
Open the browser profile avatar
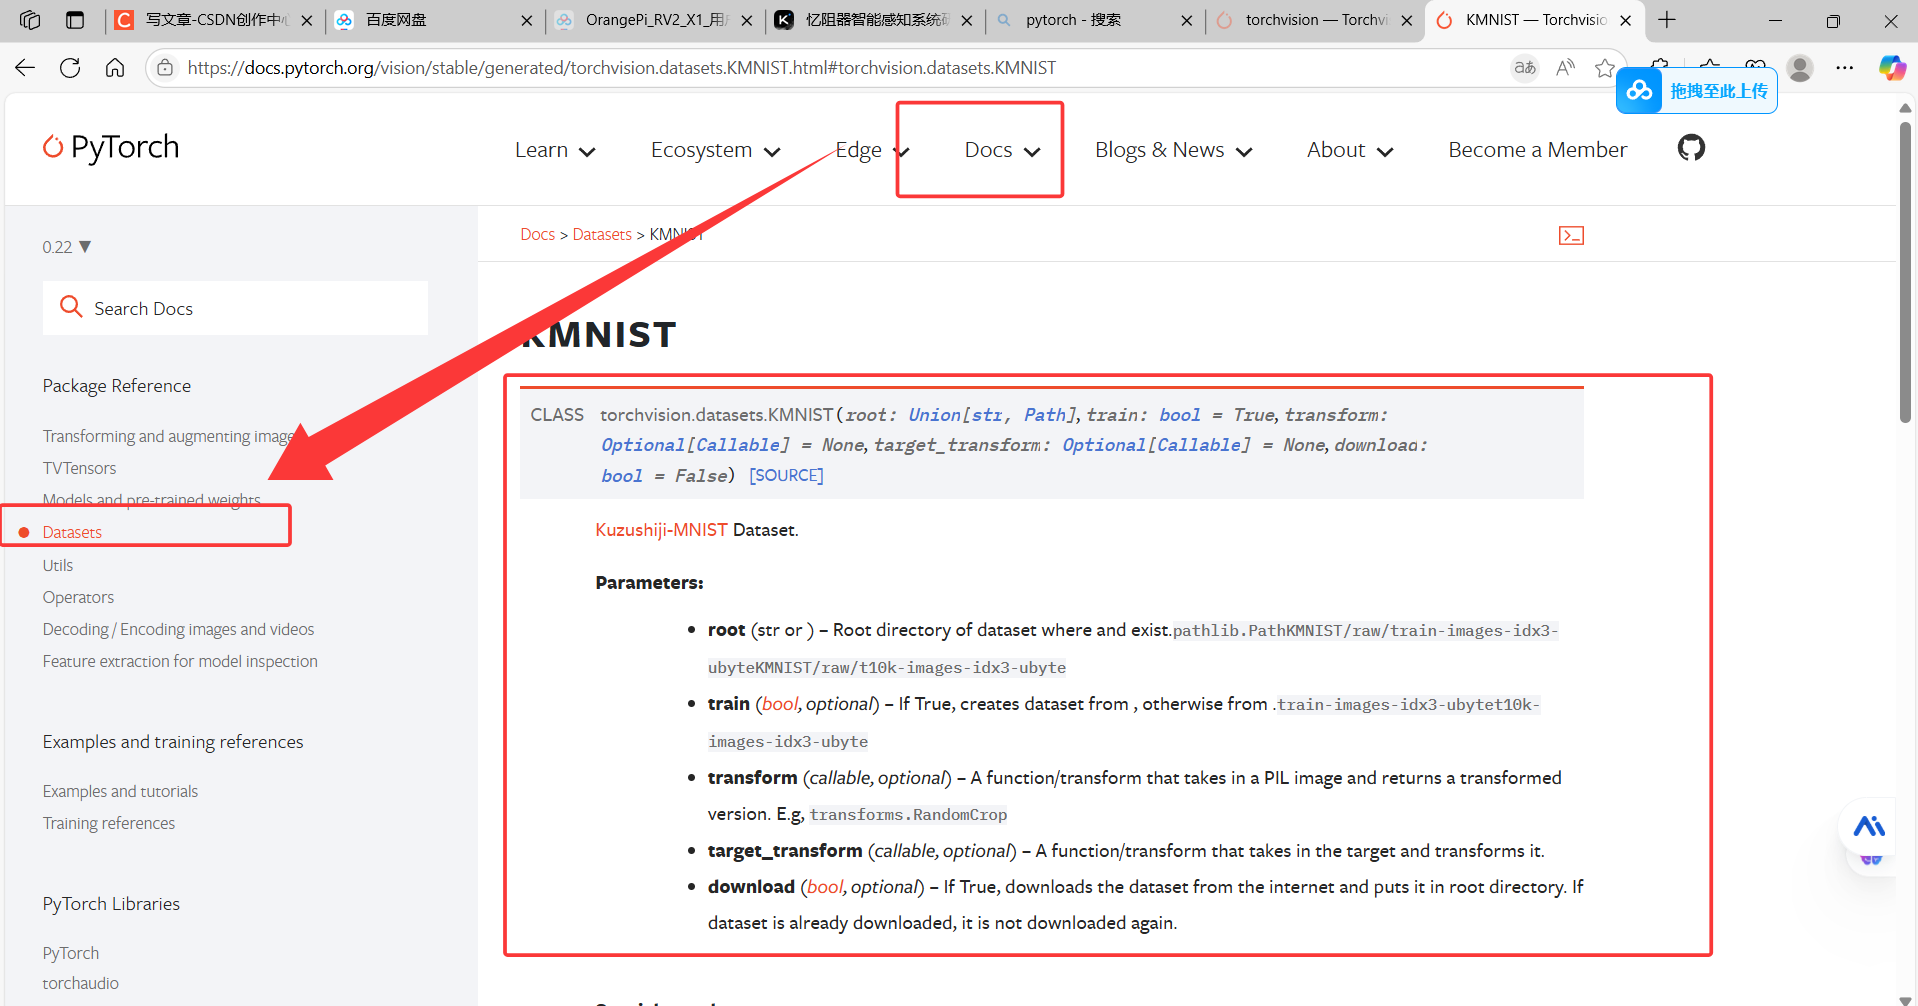coord(1800,68)
